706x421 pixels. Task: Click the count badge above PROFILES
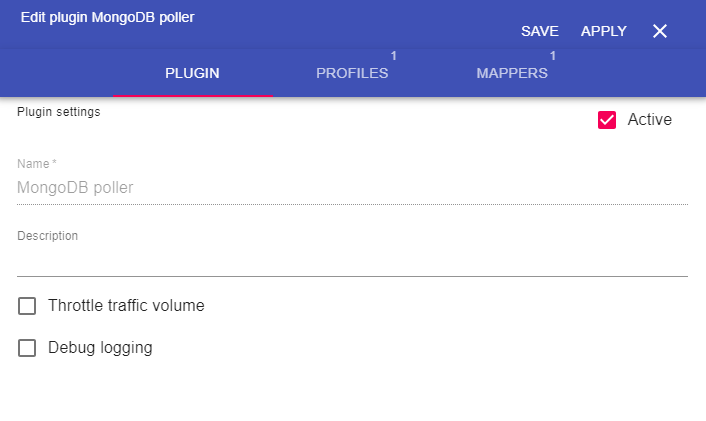394,55
